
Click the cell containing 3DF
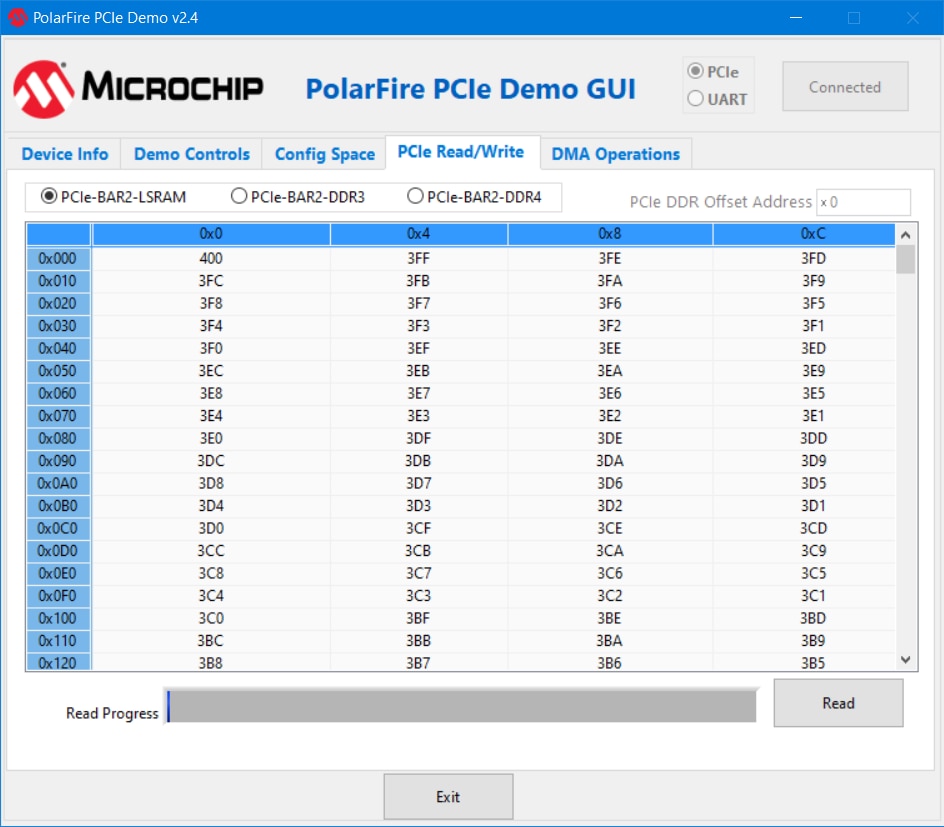point(418,438)
